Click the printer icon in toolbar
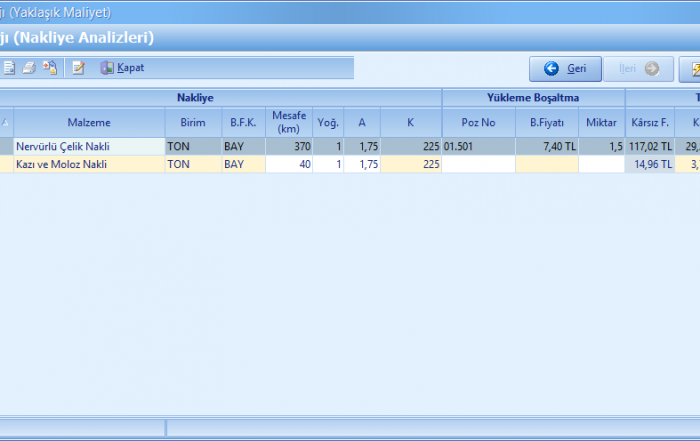The width and height of the screenshot is (700, 441). click(29, 68)
